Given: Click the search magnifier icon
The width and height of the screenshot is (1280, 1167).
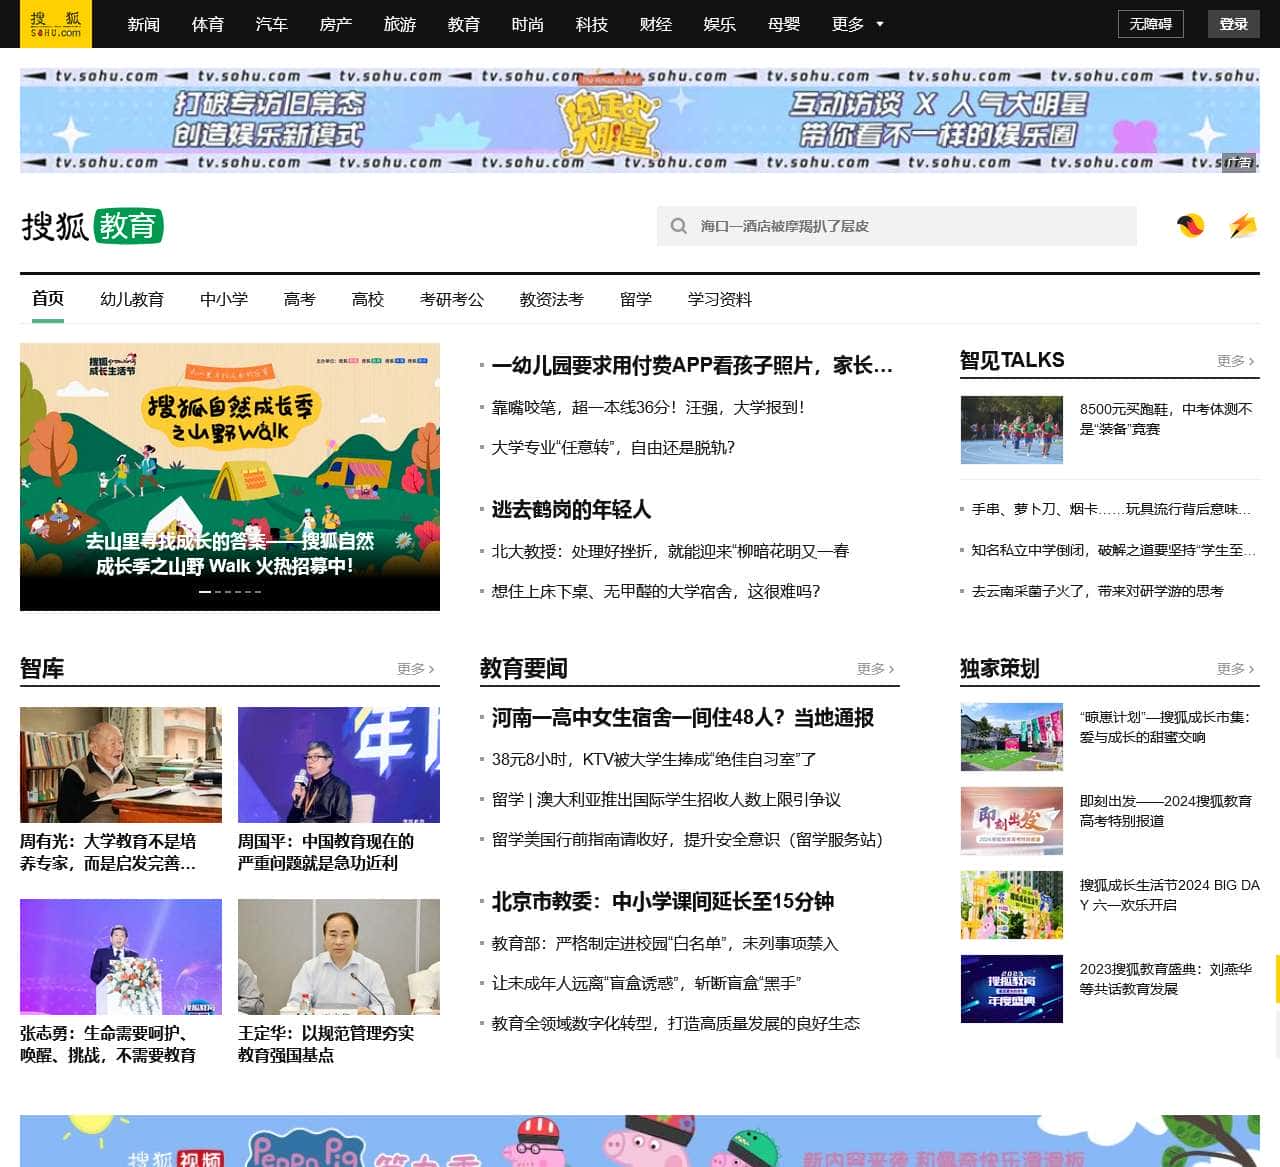Looking at the screenshot, I should click(678, 226).
